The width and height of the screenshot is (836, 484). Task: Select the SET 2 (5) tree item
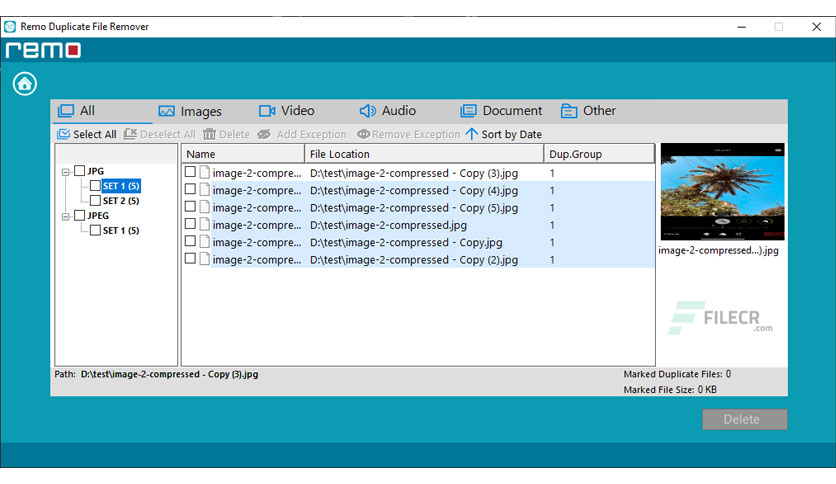tap(121, 201)
